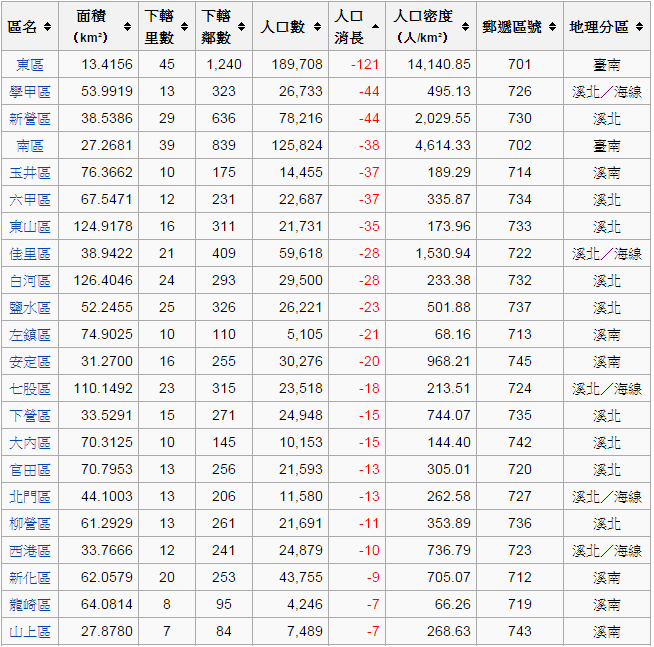Image resolution: width=654 pixels, height=647 pixels.
Task: Visit the 官田區 page link
Action: click(30, 469)
